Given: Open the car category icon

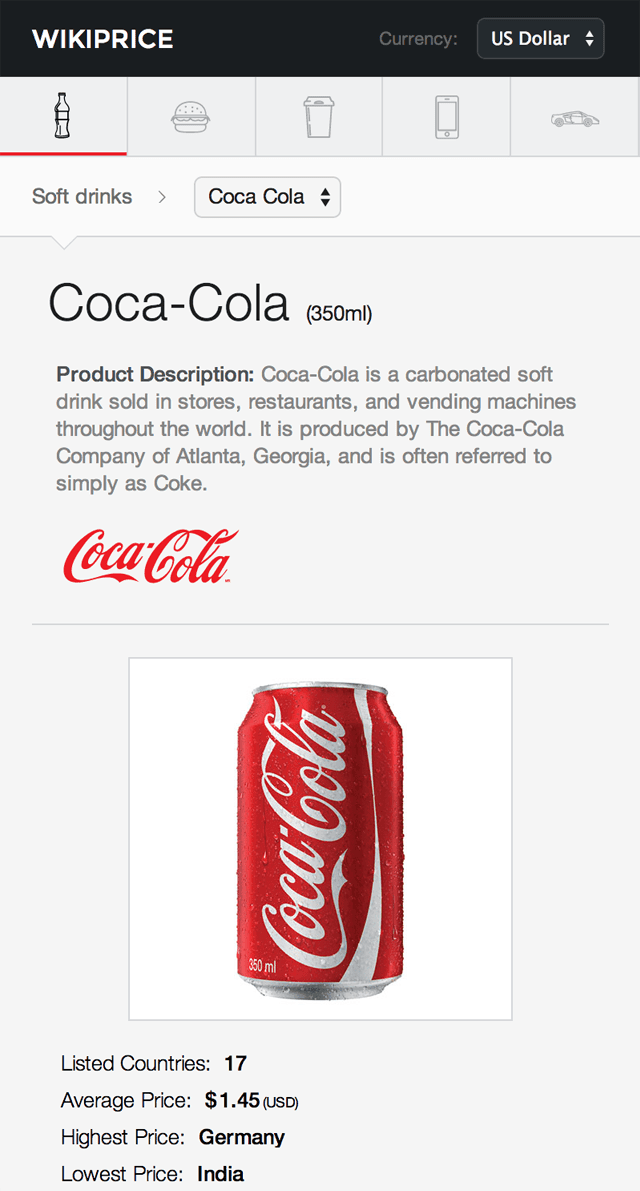Looking at the screenshot, I should pyautogui.click(x=575, y=118).
